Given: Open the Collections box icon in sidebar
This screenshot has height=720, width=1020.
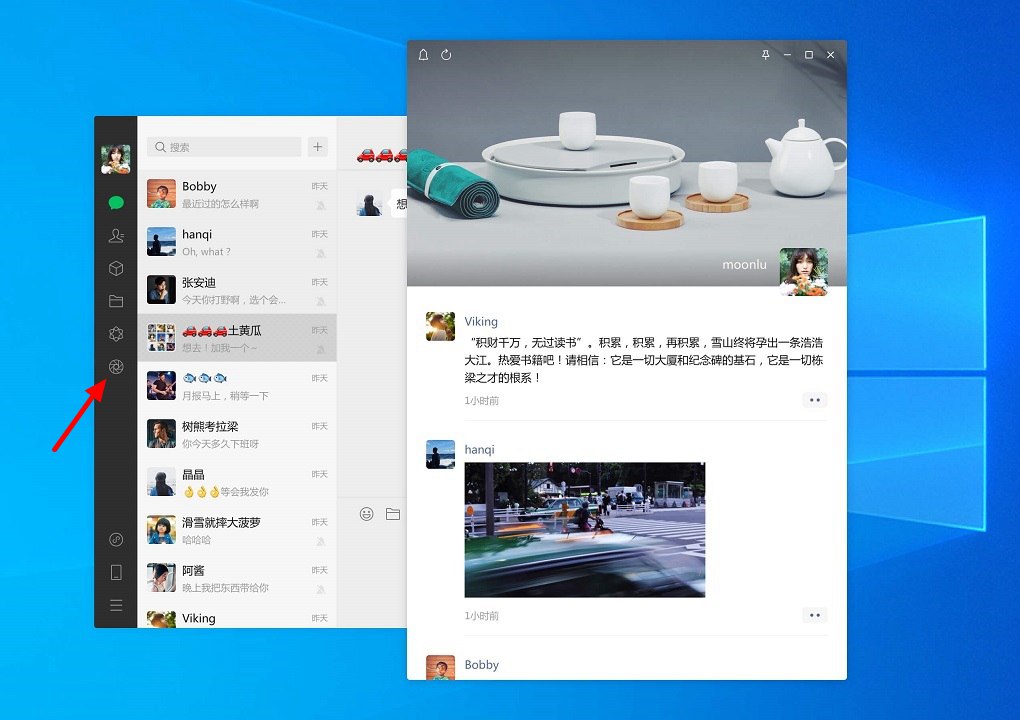Looking at the screenshot, I should tap(115, 268).
